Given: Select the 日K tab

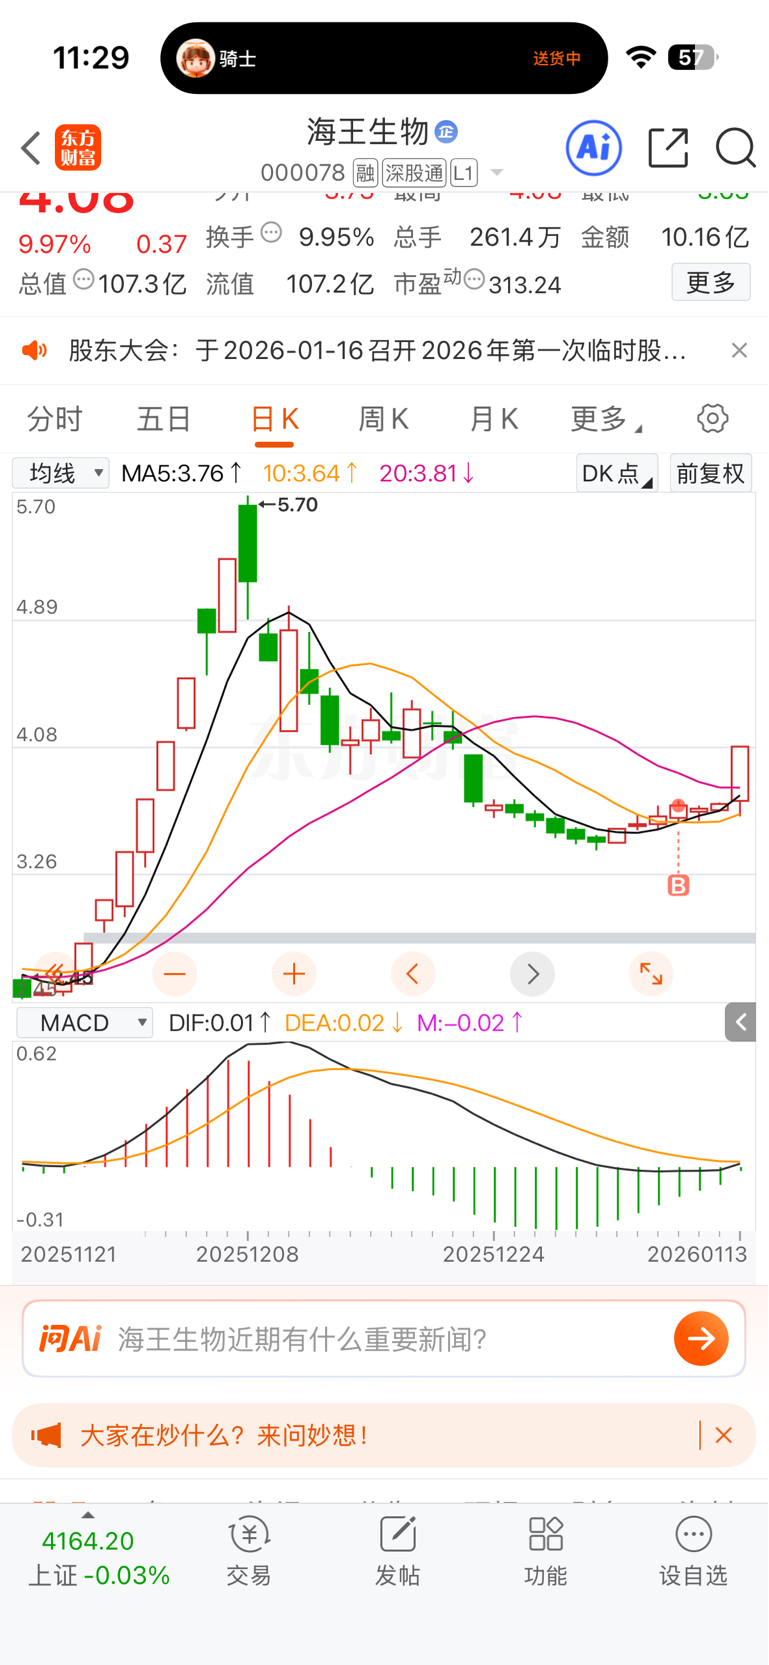Looking at the screenshot, I should 274,419.
